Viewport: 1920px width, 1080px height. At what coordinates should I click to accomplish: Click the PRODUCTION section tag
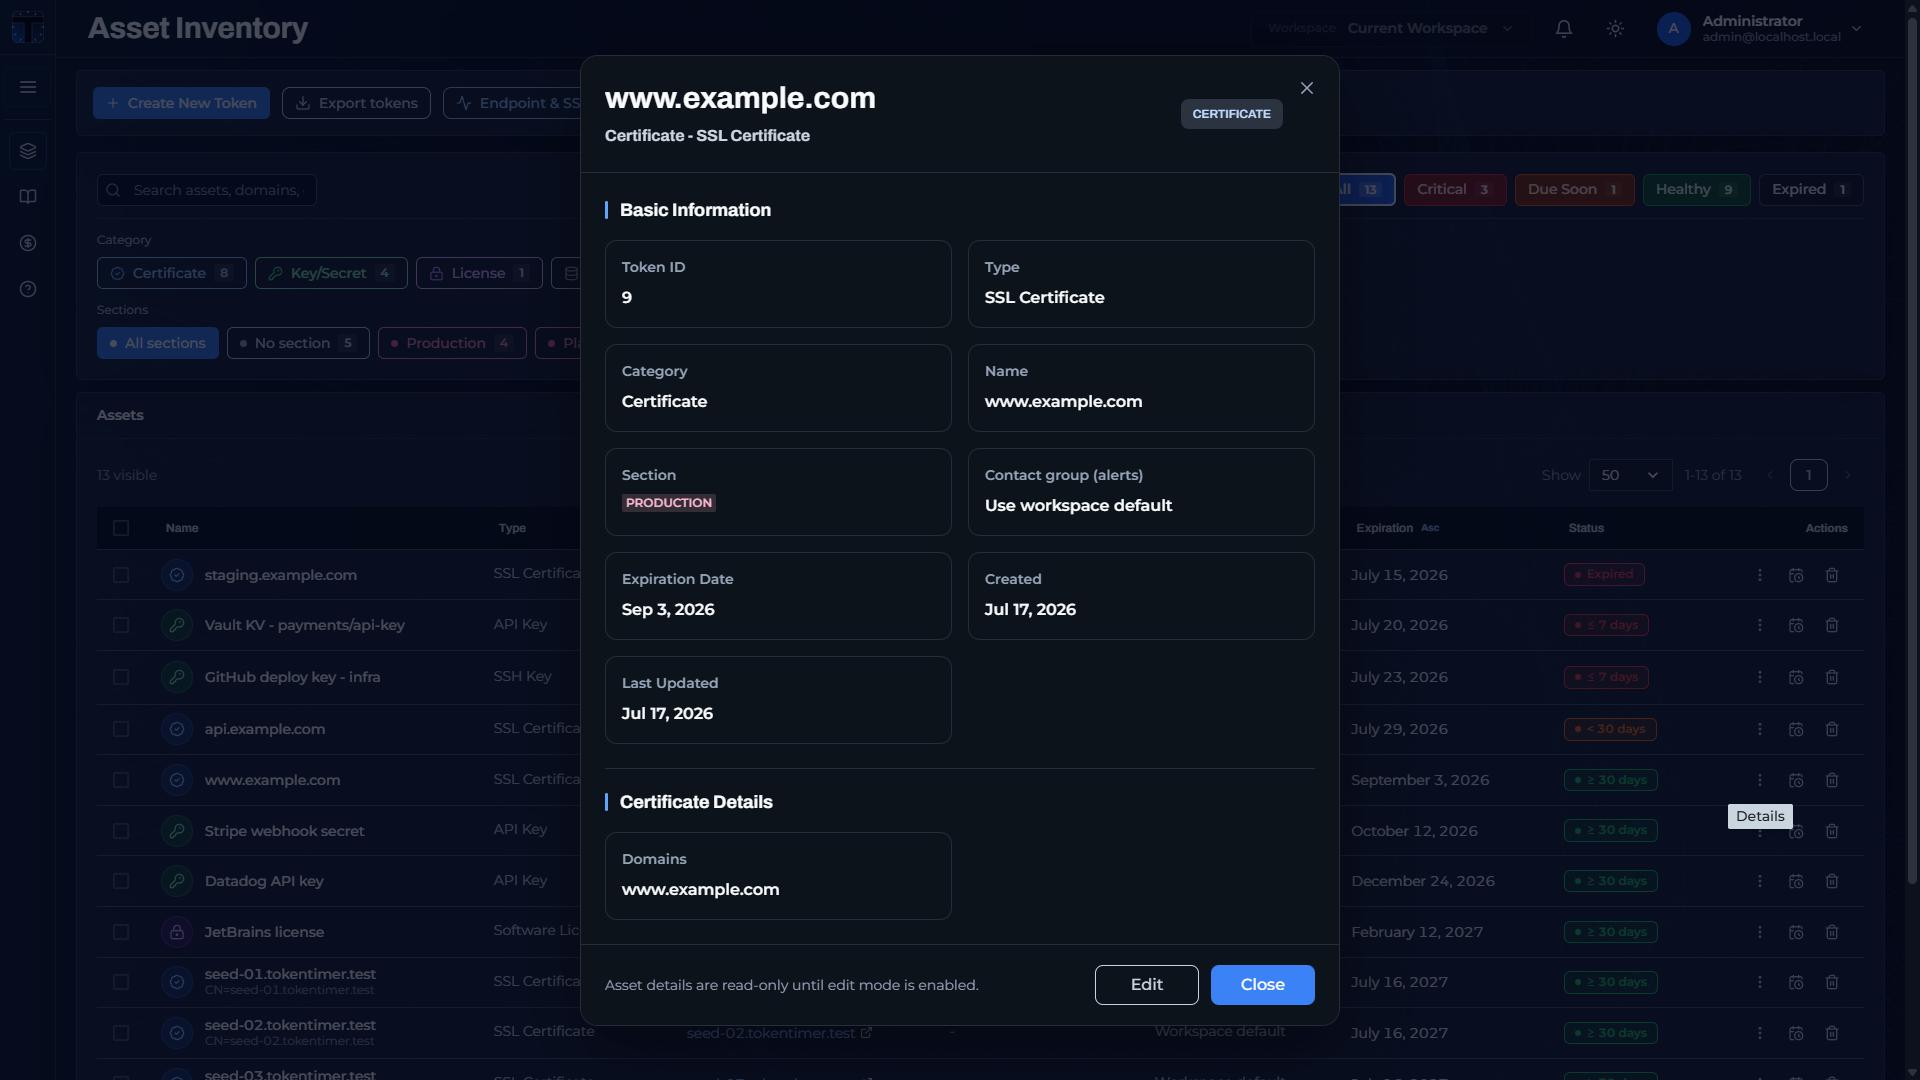point(669,503)
